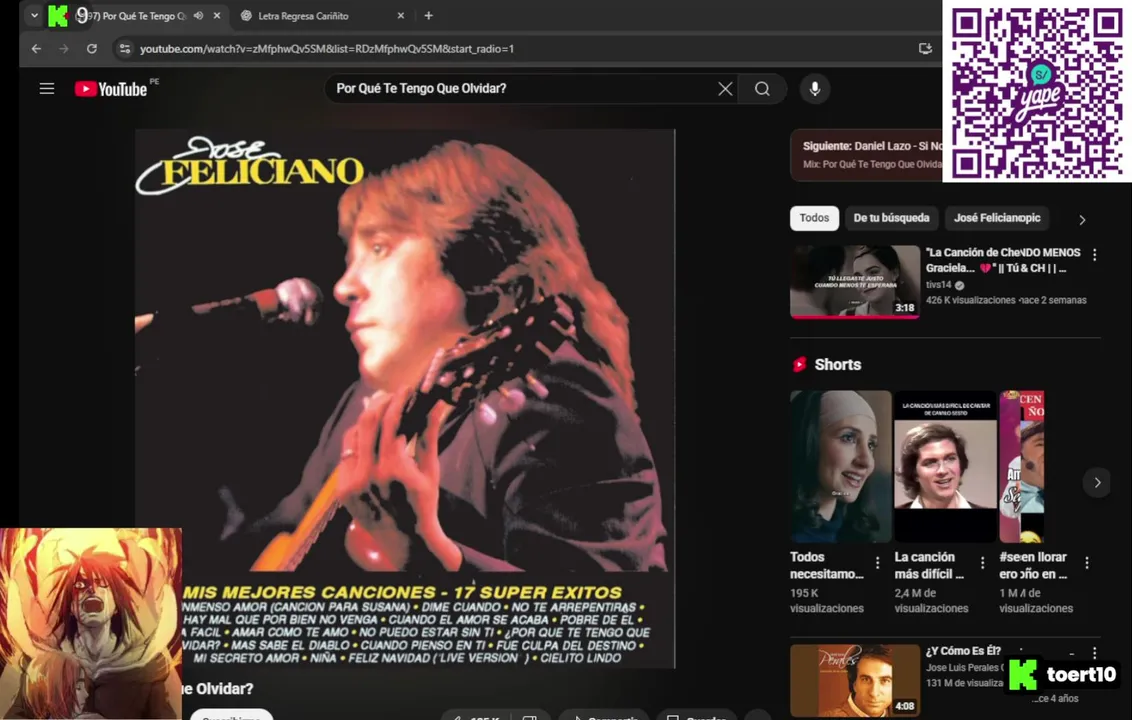Reload the YouTube page

click(92, 48)
